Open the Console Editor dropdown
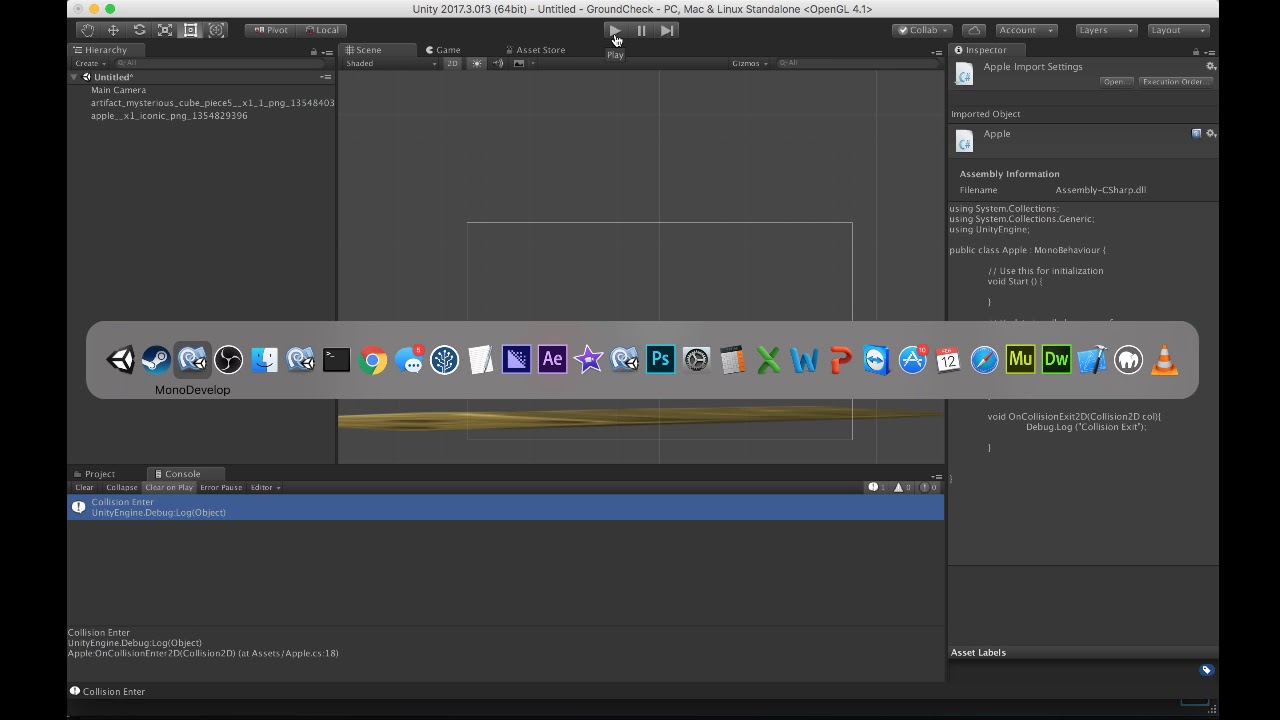This screenshot has width=1280, height=720. coord(265,487)
